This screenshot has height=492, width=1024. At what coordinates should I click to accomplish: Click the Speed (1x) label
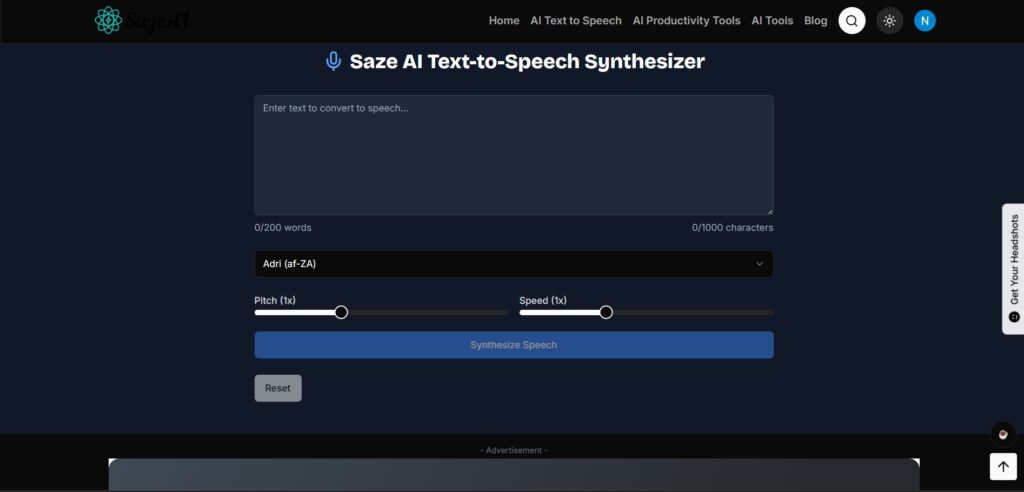(x=543, y=300)
